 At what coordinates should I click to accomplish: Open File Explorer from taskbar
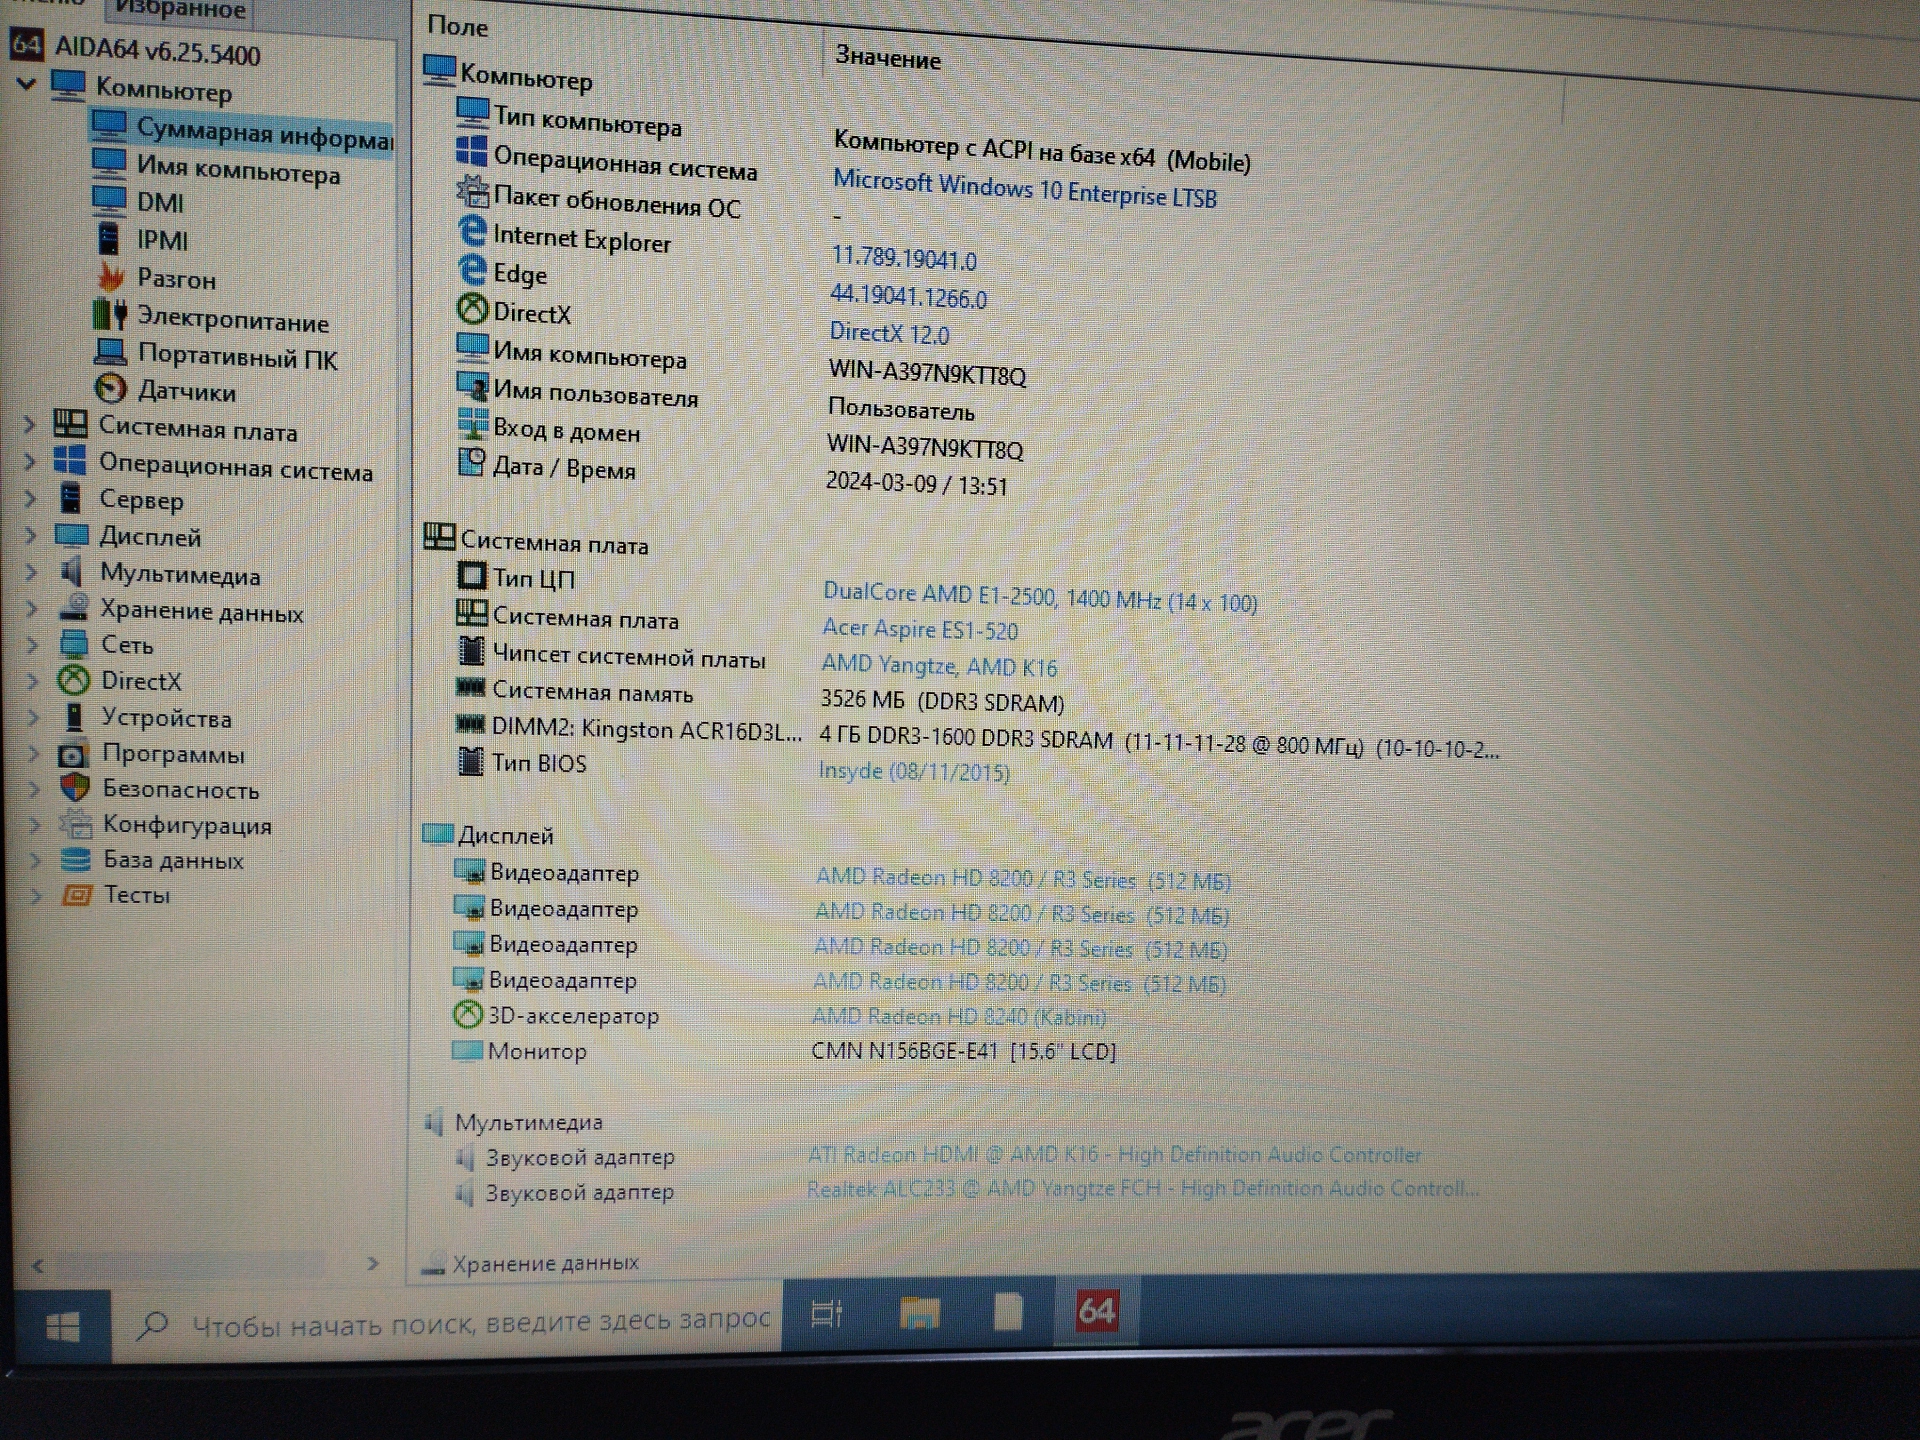point(919,1311)
